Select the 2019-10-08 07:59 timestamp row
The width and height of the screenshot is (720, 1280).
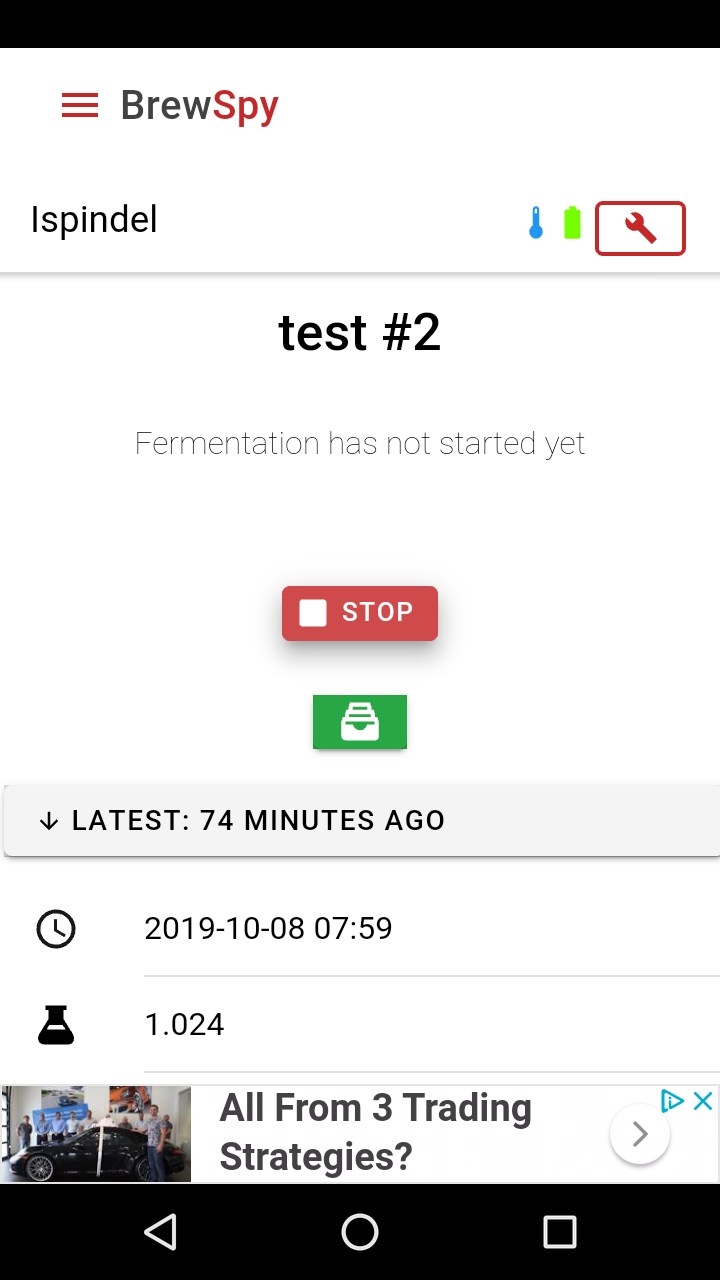click(x=360, y=929)
